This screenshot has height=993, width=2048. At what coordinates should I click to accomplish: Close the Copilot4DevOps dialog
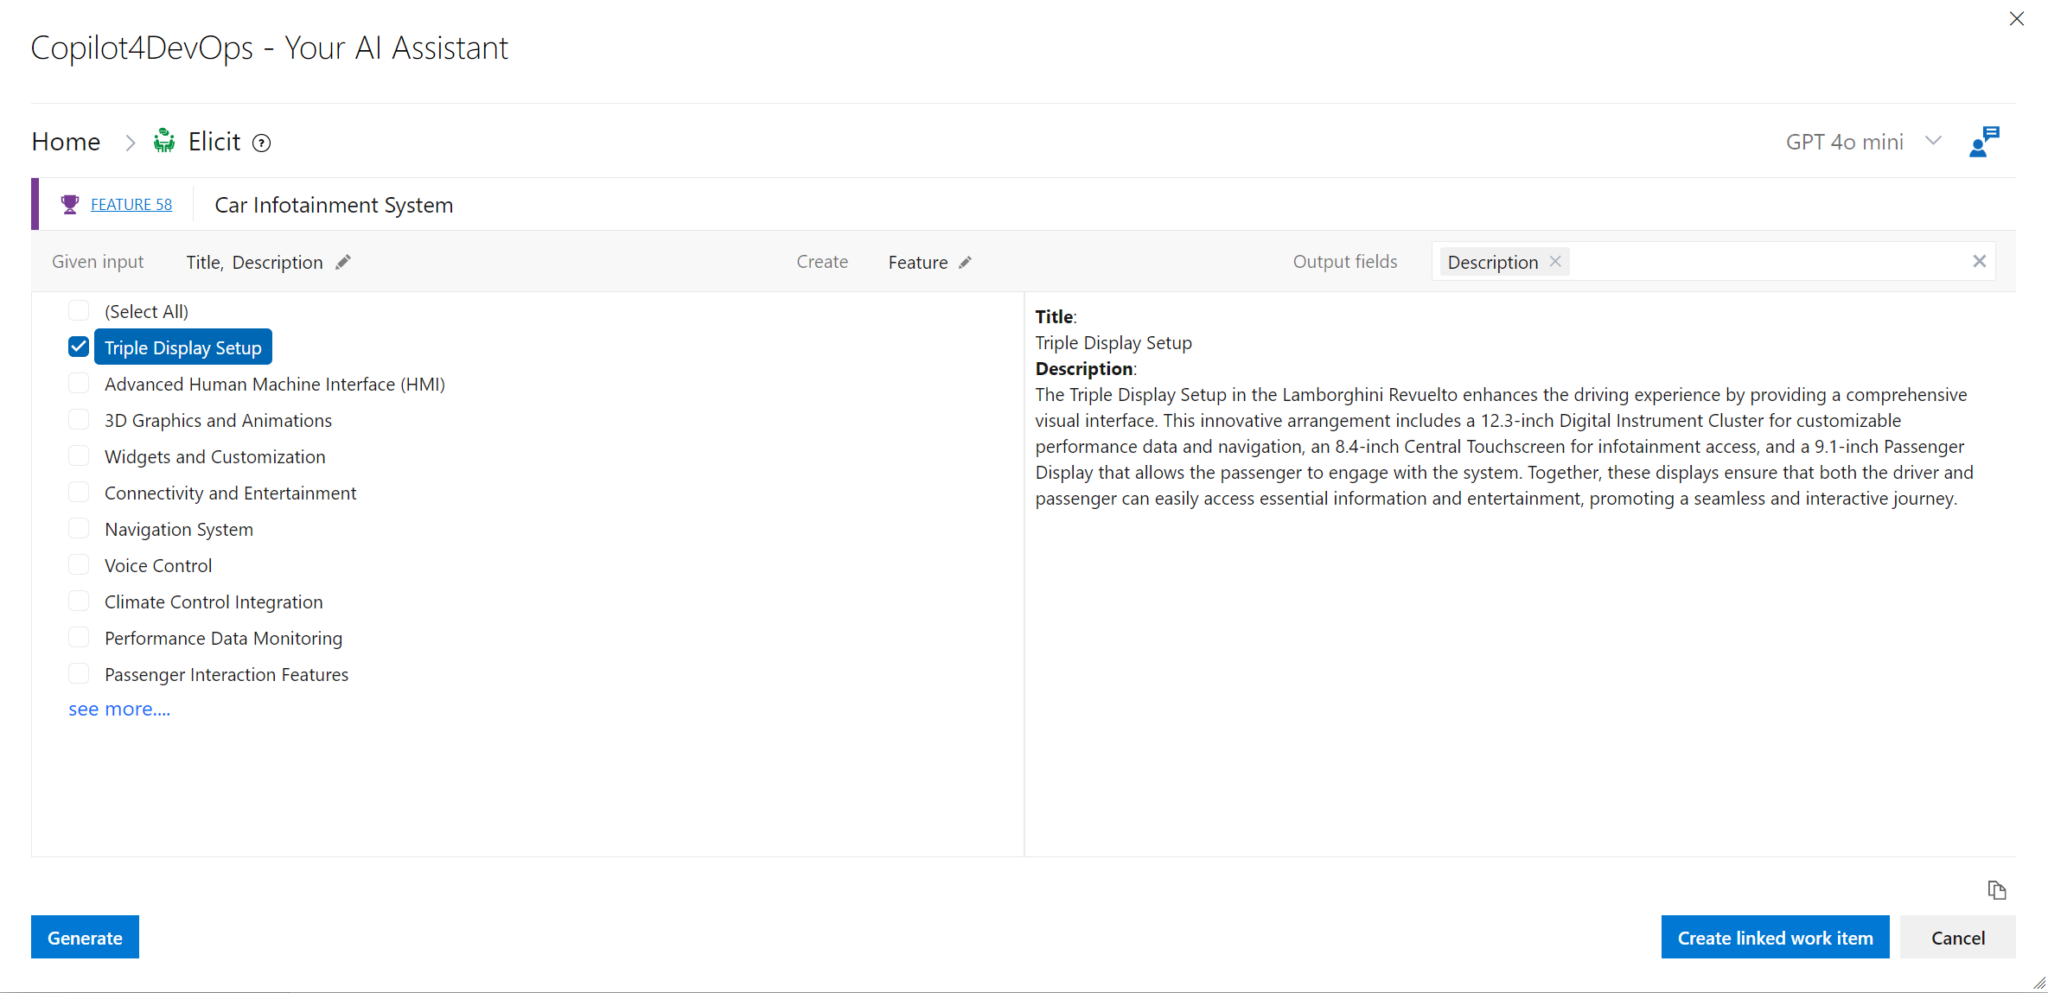coord(2016,19)
